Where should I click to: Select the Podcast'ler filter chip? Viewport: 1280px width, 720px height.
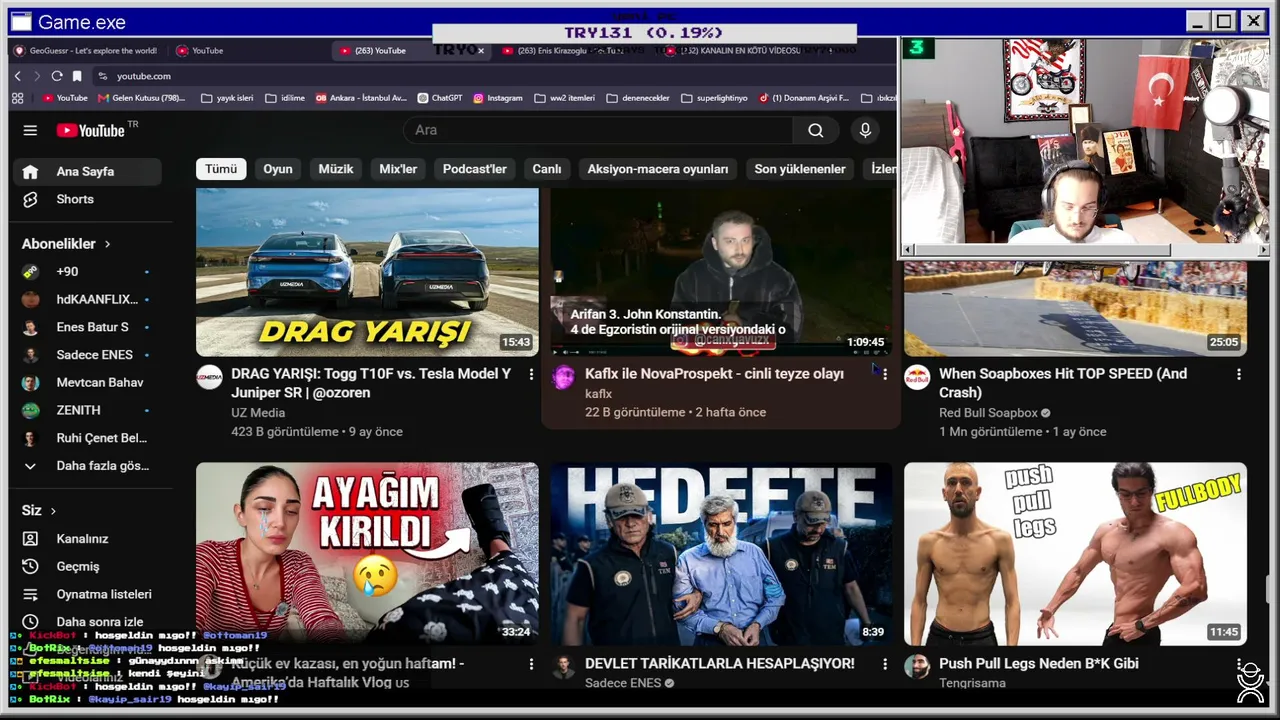pos(475,169)
